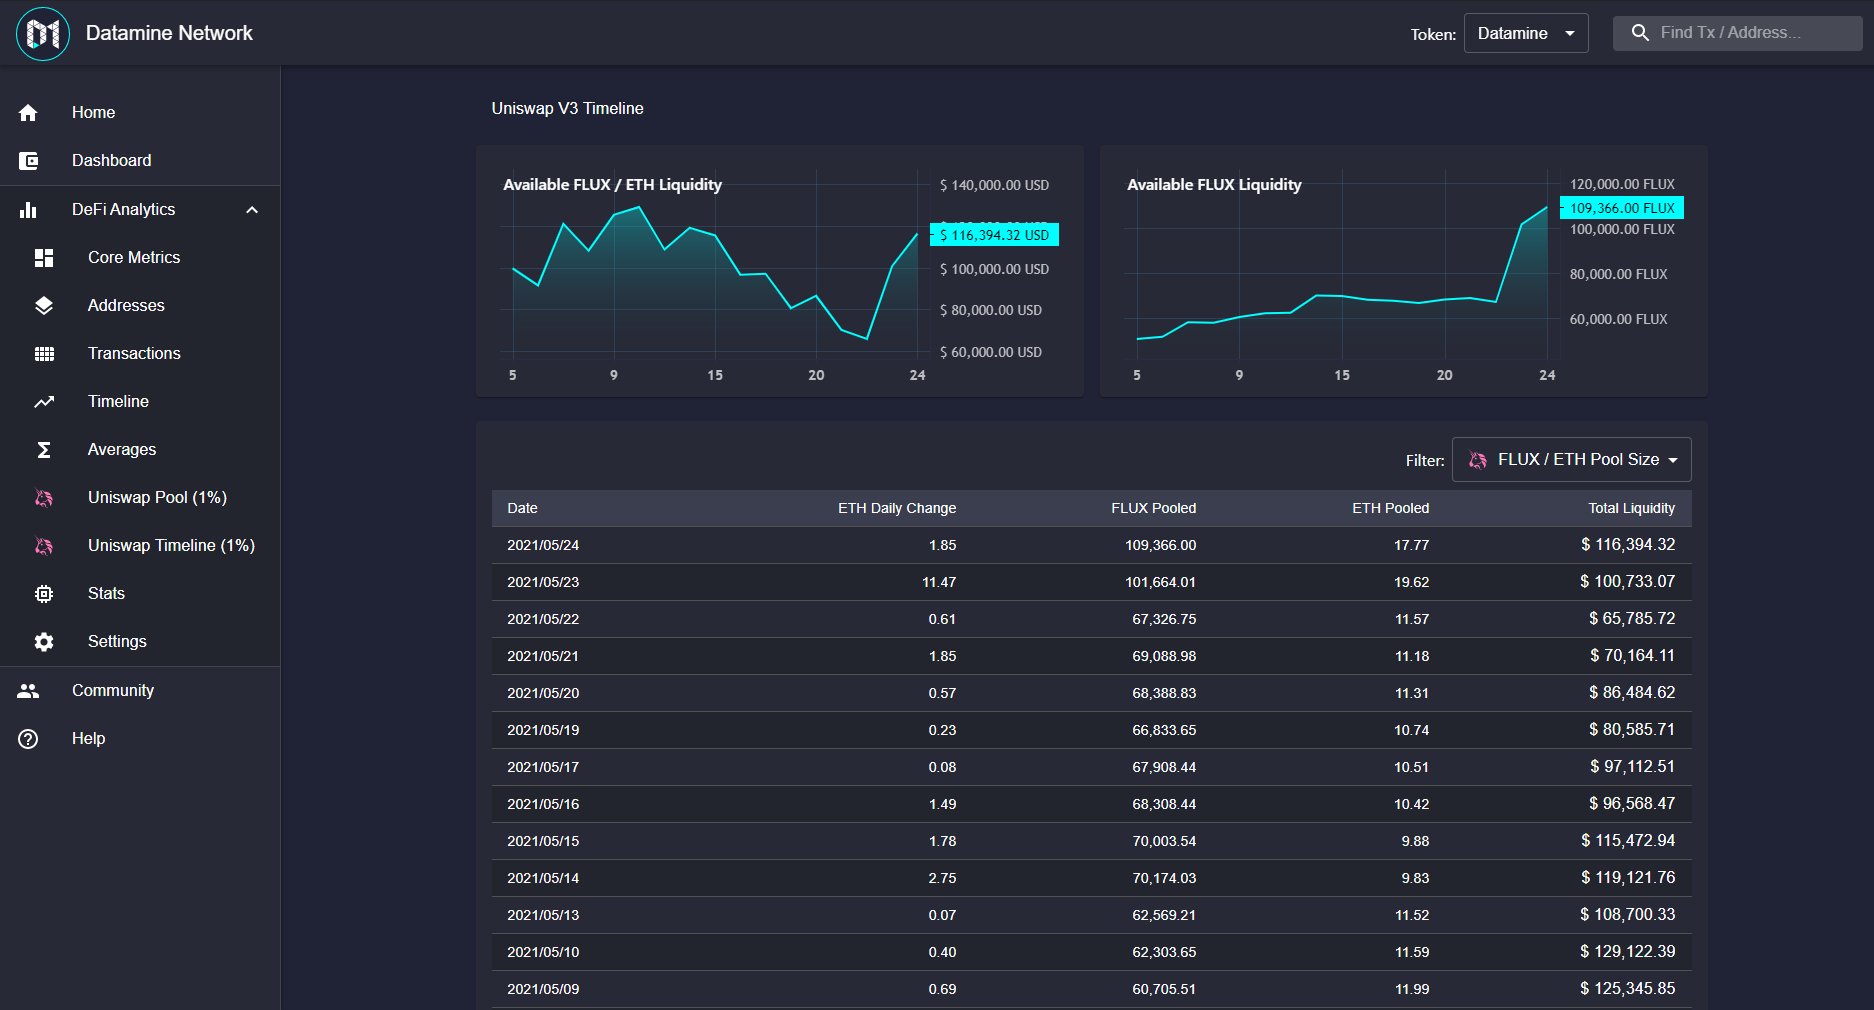This screenshot has height=1010, width=1874.
Task: Click FLUX pooled value 70,174.03
Action: coord(1164,879)
